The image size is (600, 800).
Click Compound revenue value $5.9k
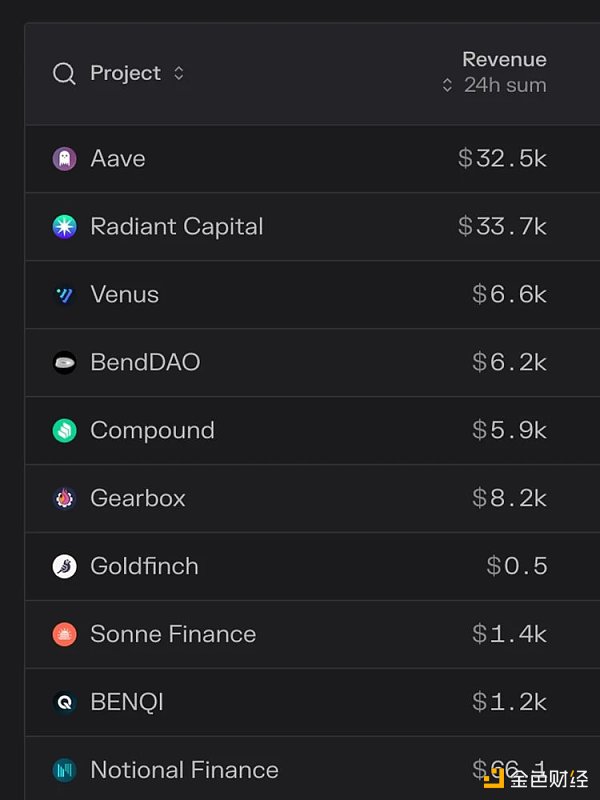pyautogui.click(x=509, y=431)
